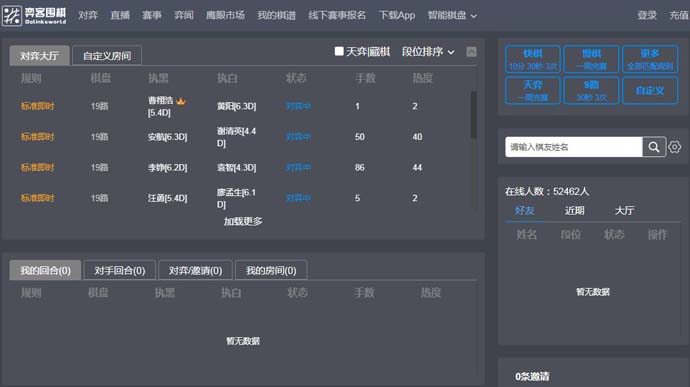
Task: Click the 充值 recharge link
Action: point(679,15)
